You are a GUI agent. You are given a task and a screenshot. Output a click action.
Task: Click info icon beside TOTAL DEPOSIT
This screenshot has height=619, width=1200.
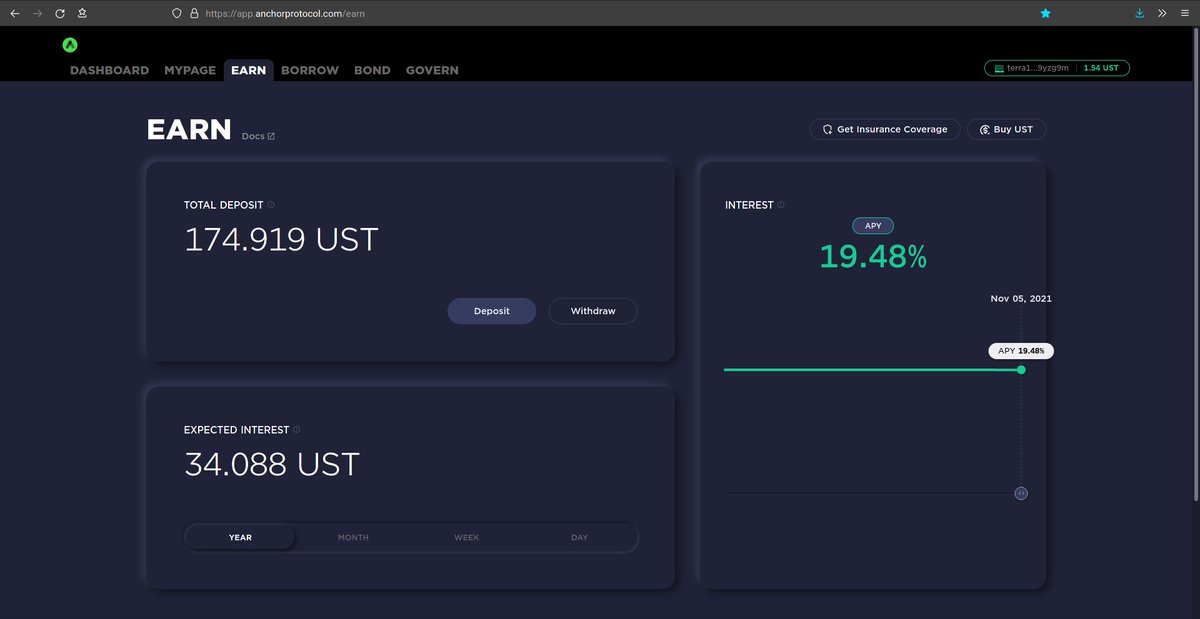(271, 204)
